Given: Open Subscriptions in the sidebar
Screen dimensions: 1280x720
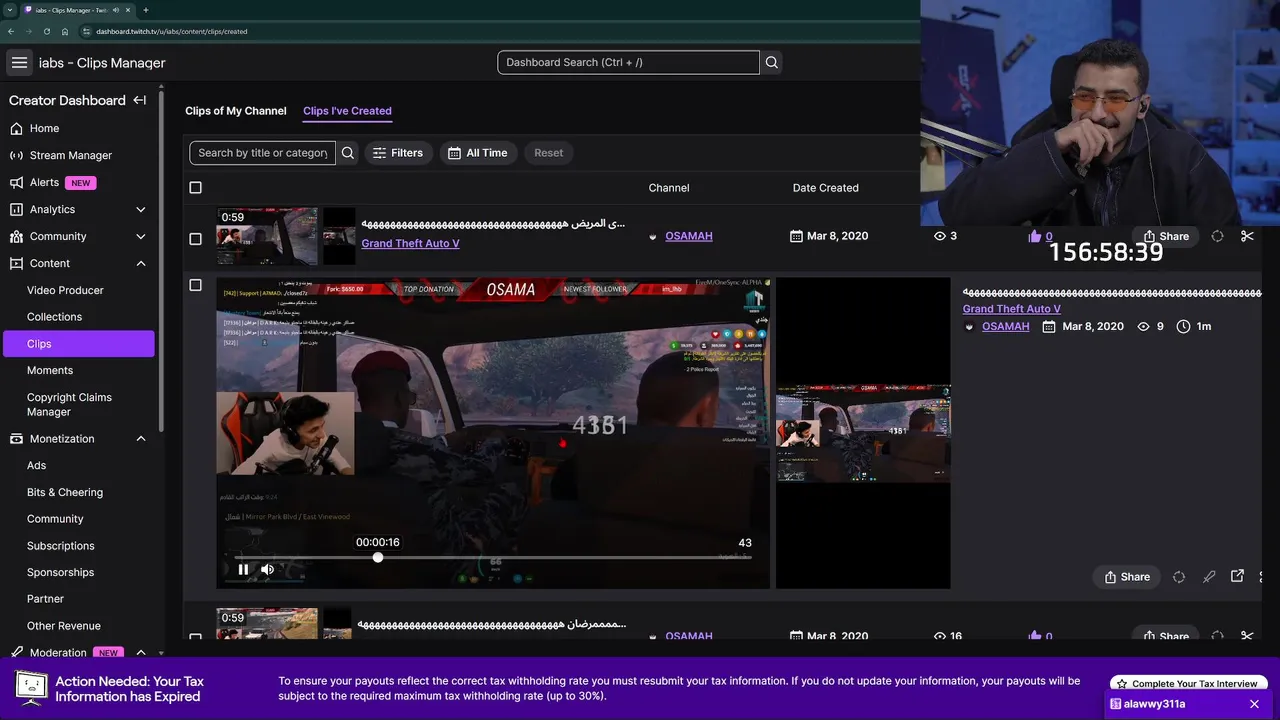Looking at the screenshot, I should click(x=60, y=546).
